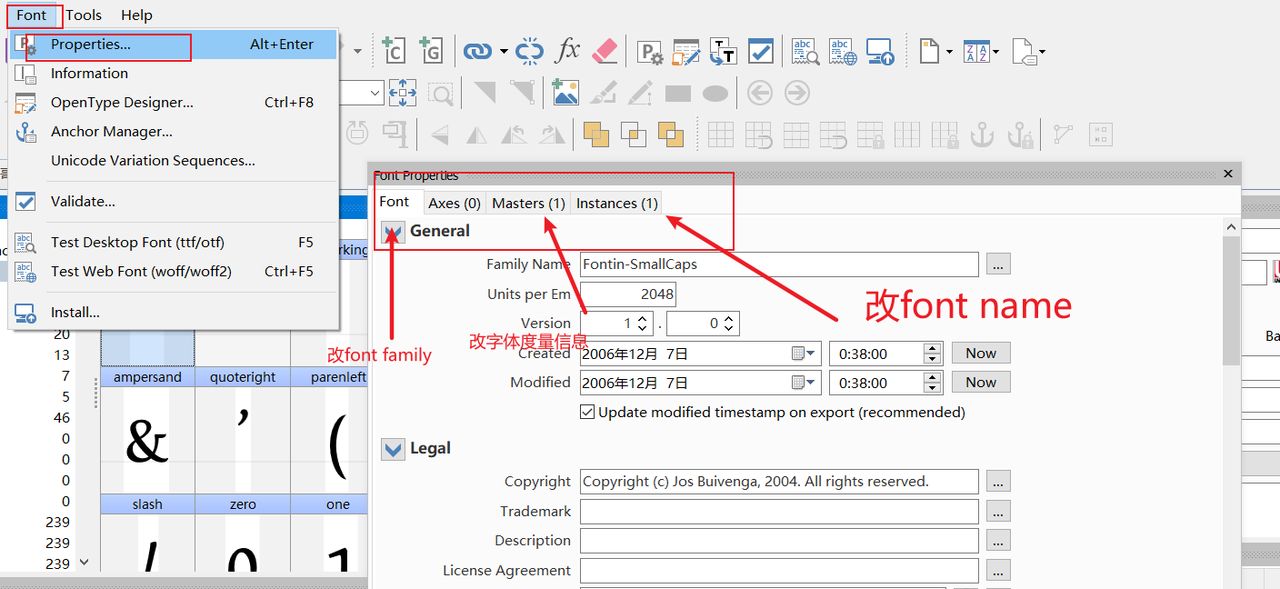1280x589 pixels.
Task: Click the Insert Glyphs toolbar icon
Action: (431, 51)
